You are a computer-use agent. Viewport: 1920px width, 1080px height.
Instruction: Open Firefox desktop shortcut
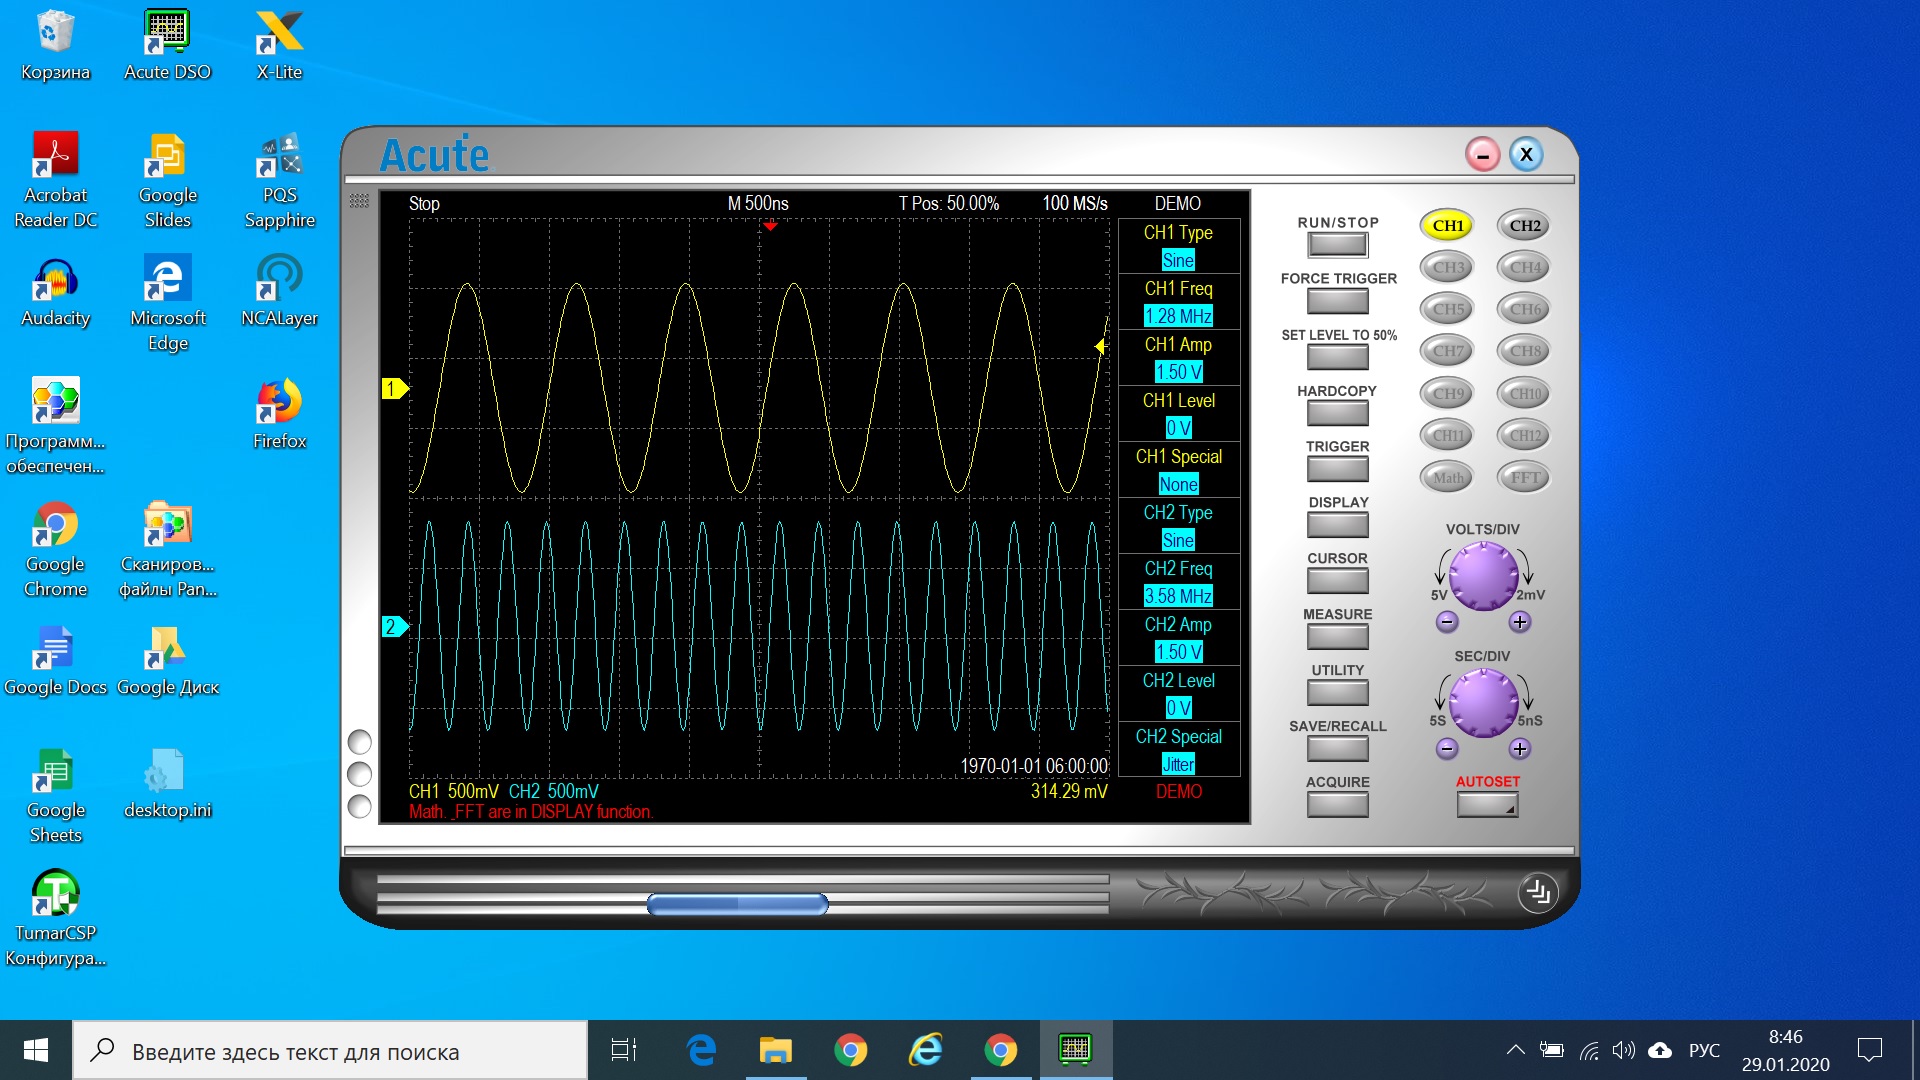[279, 415]
